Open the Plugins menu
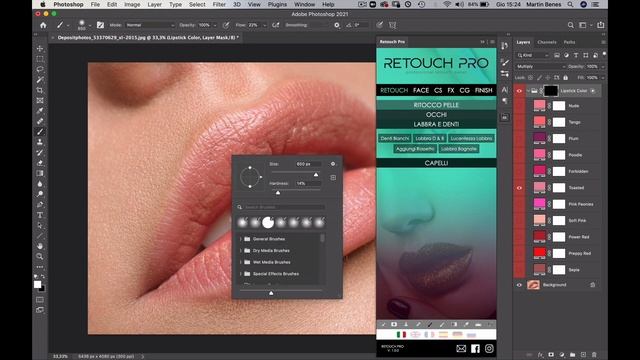This screenshot has height=360, width=640. pyautogui.click(x=277, y=4)
